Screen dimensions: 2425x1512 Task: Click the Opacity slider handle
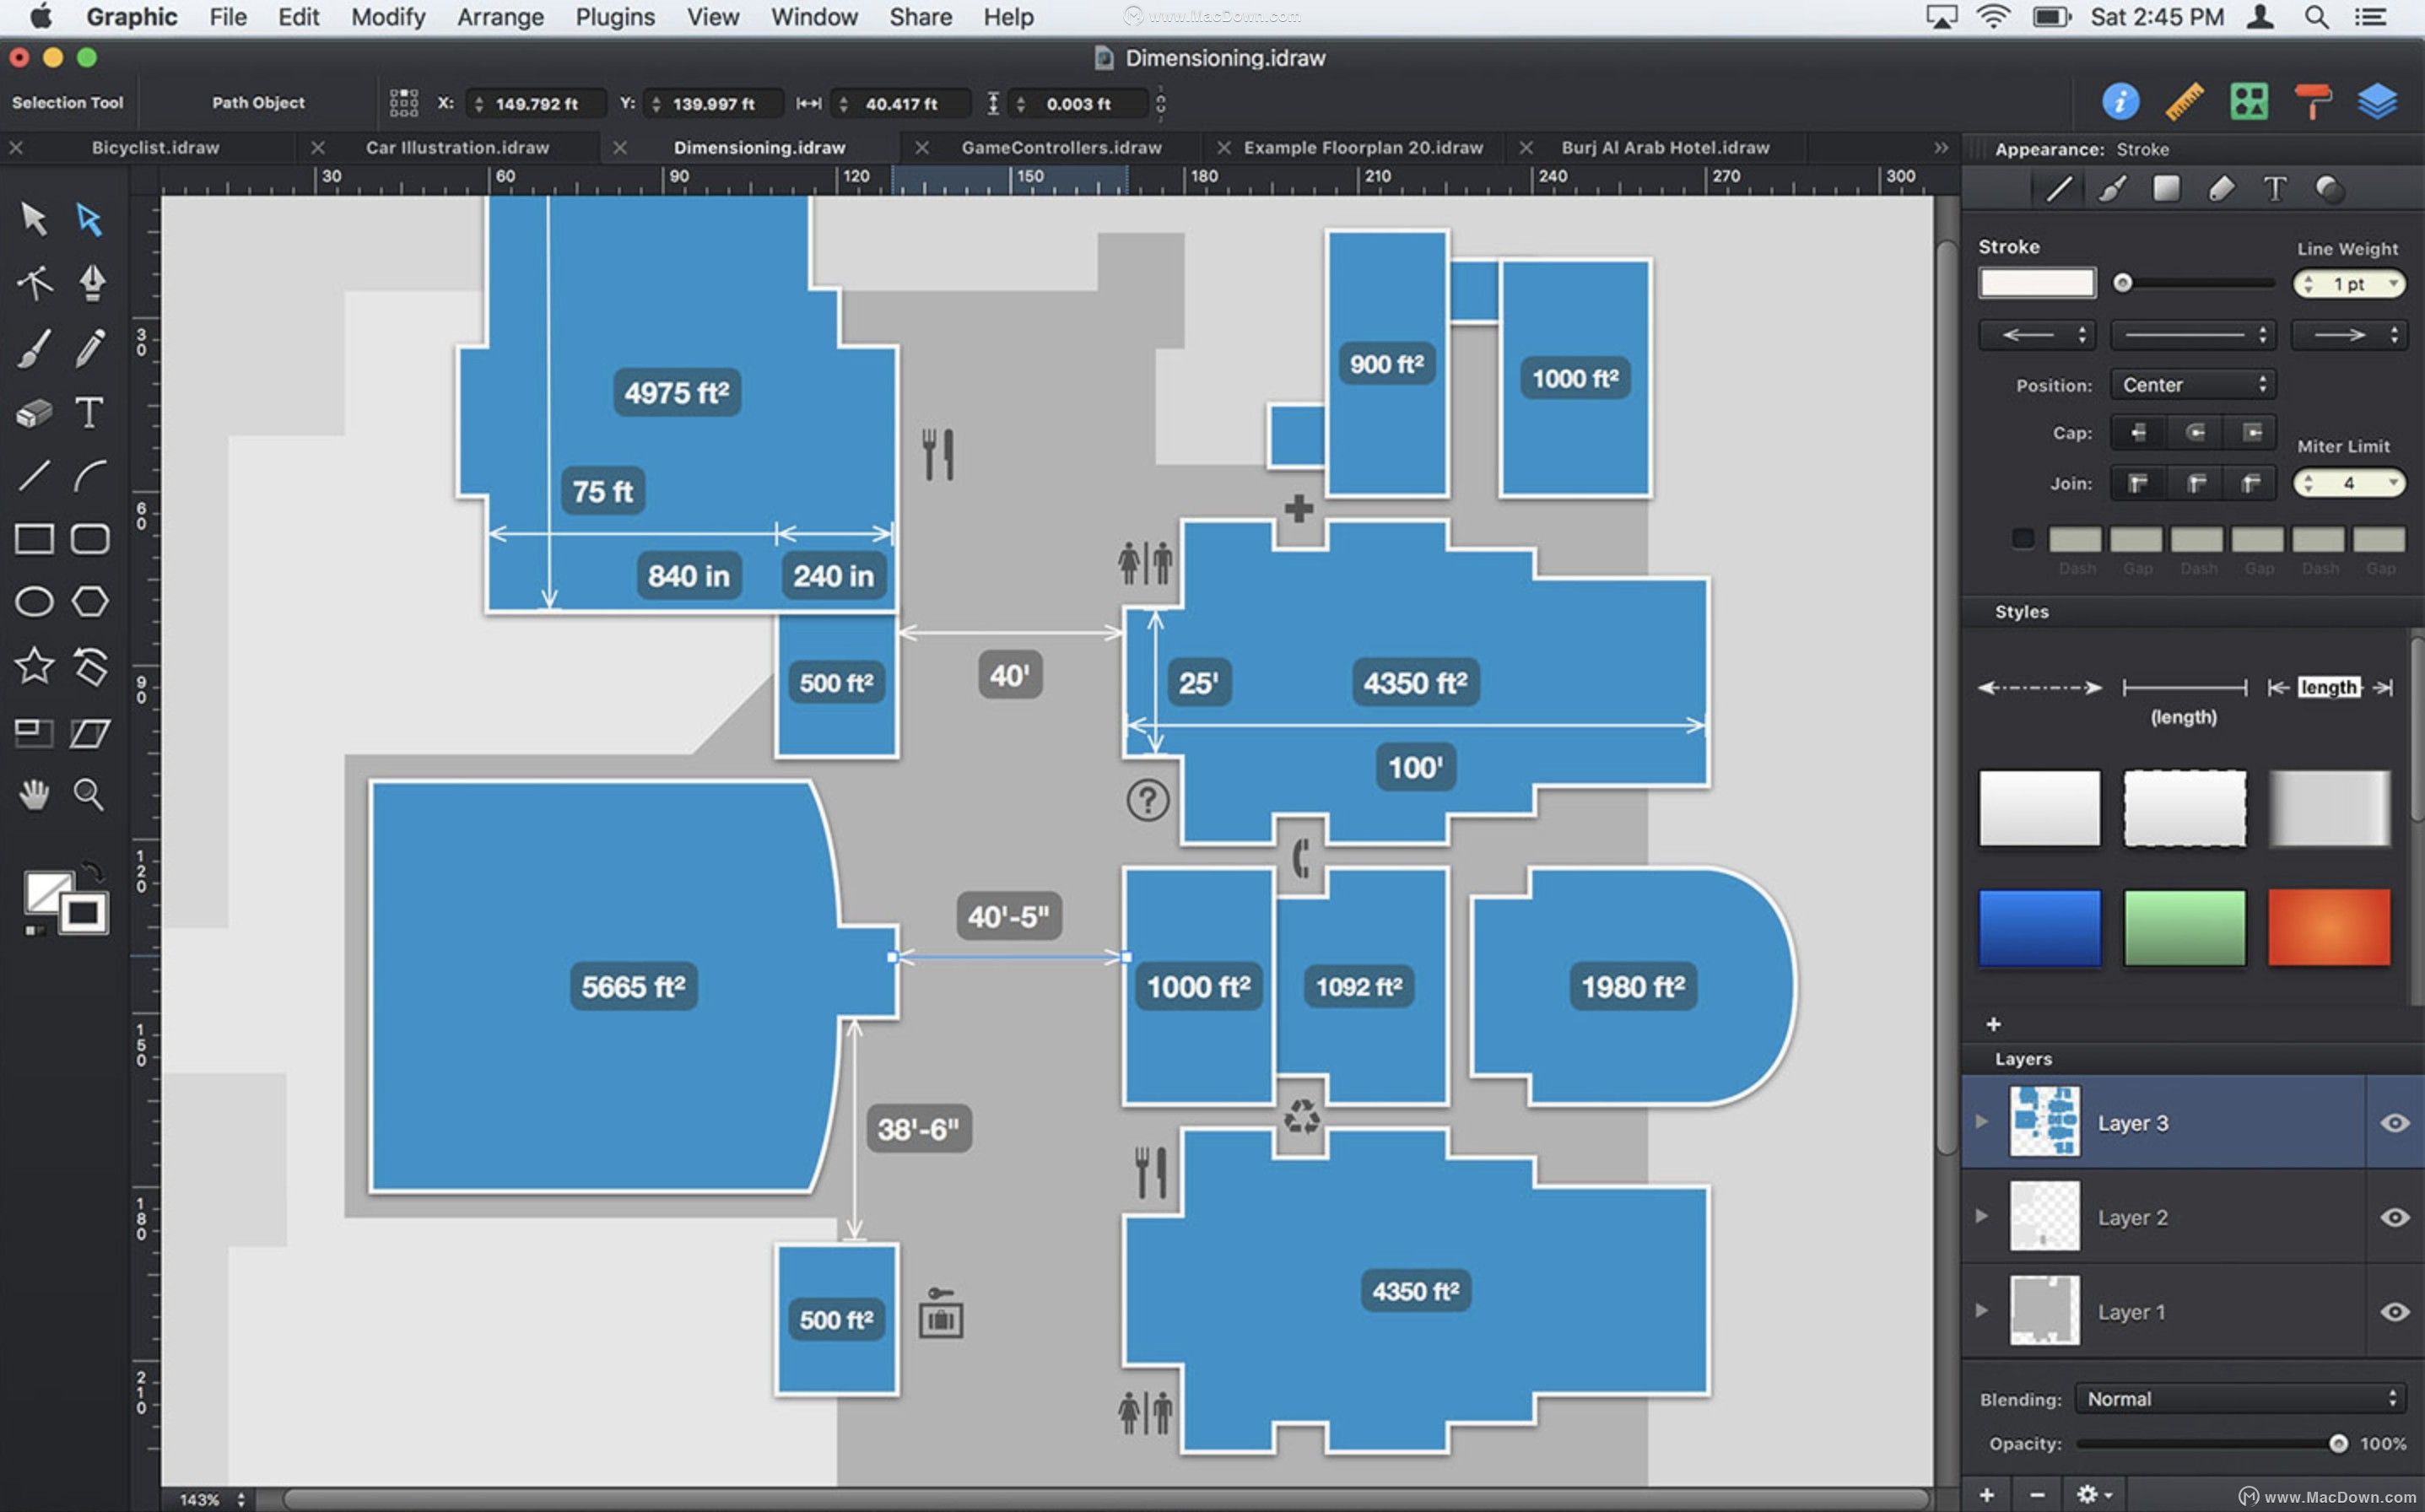2338,1443
